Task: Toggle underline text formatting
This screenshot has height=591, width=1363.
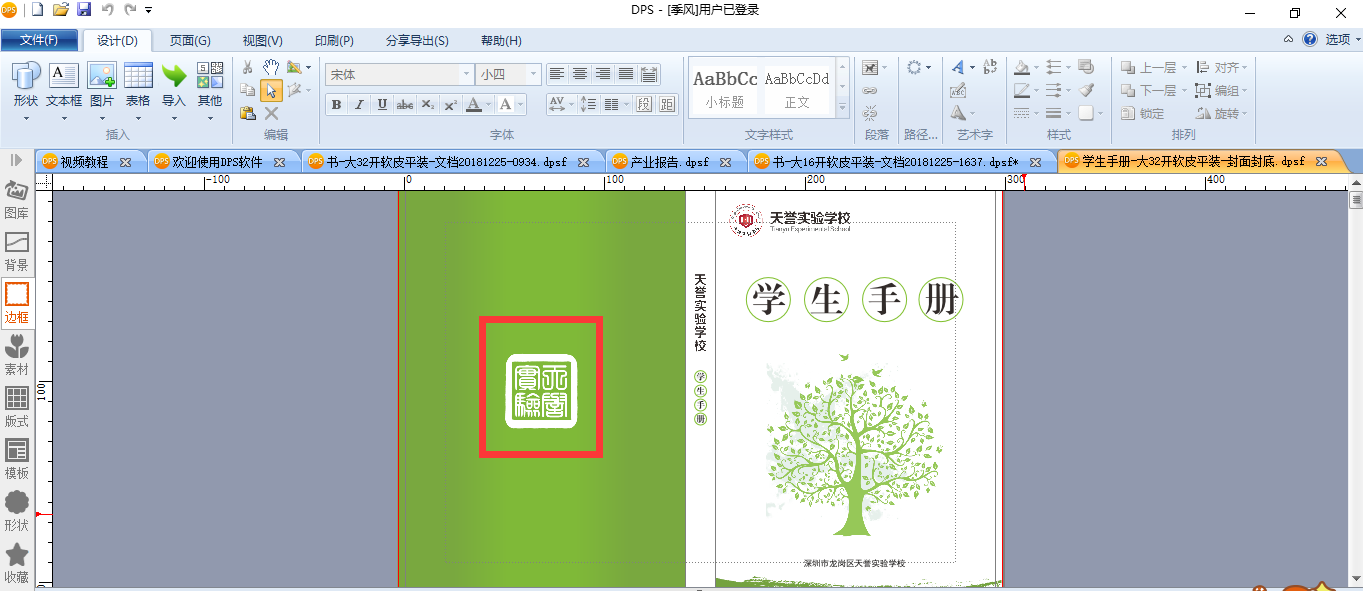Action: (x=382, y=104)
